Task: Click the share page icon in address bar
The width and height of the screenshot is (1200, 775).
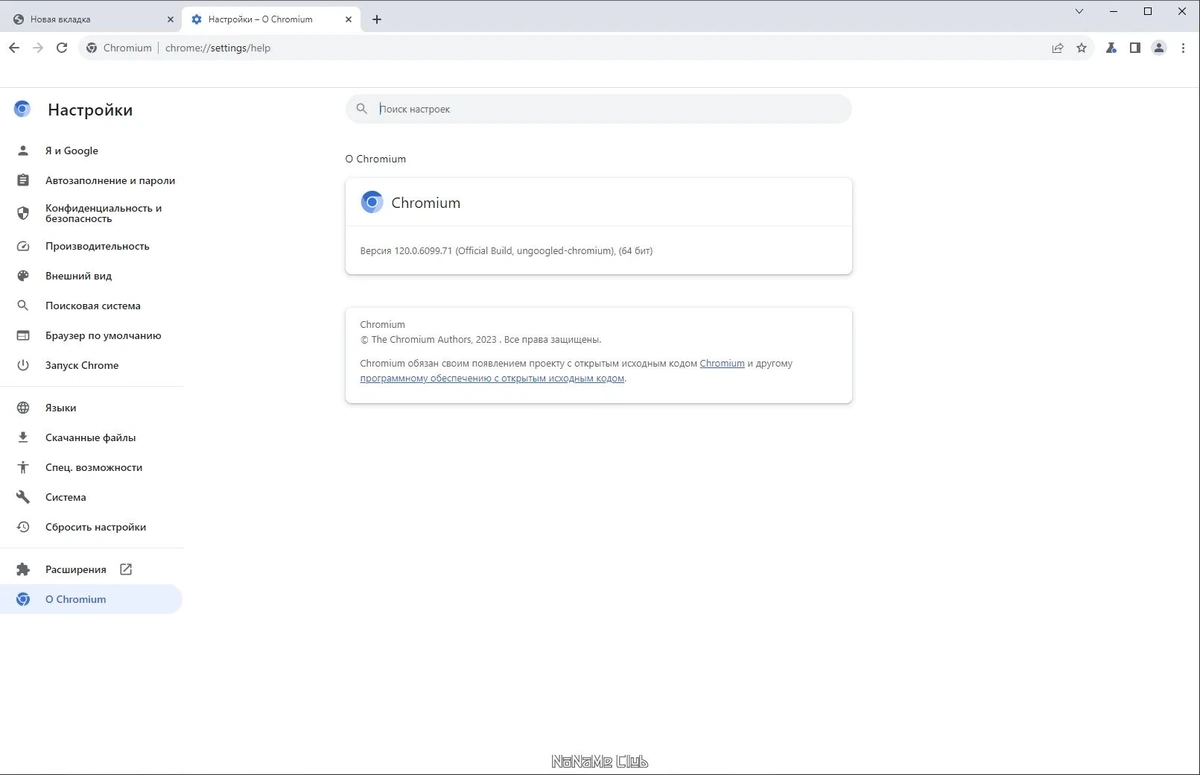Action: (1057, 47)
